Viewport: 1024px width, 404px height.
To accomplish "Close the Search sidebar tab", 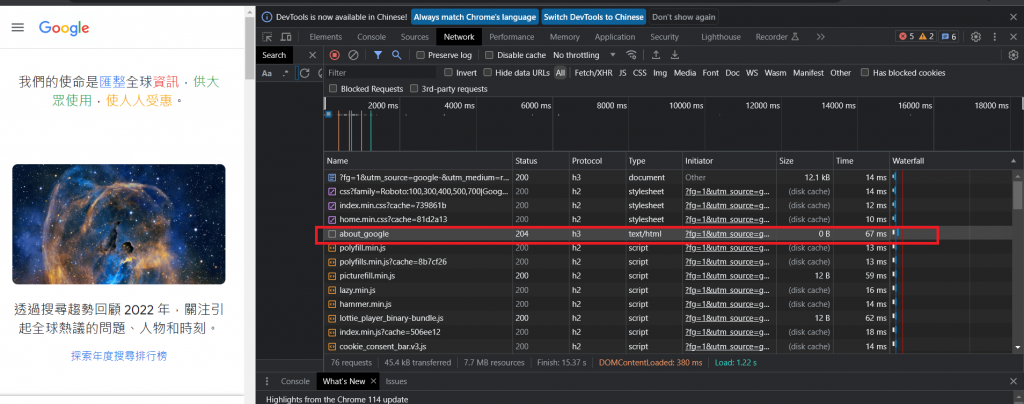I will click(x=312, y=55).
